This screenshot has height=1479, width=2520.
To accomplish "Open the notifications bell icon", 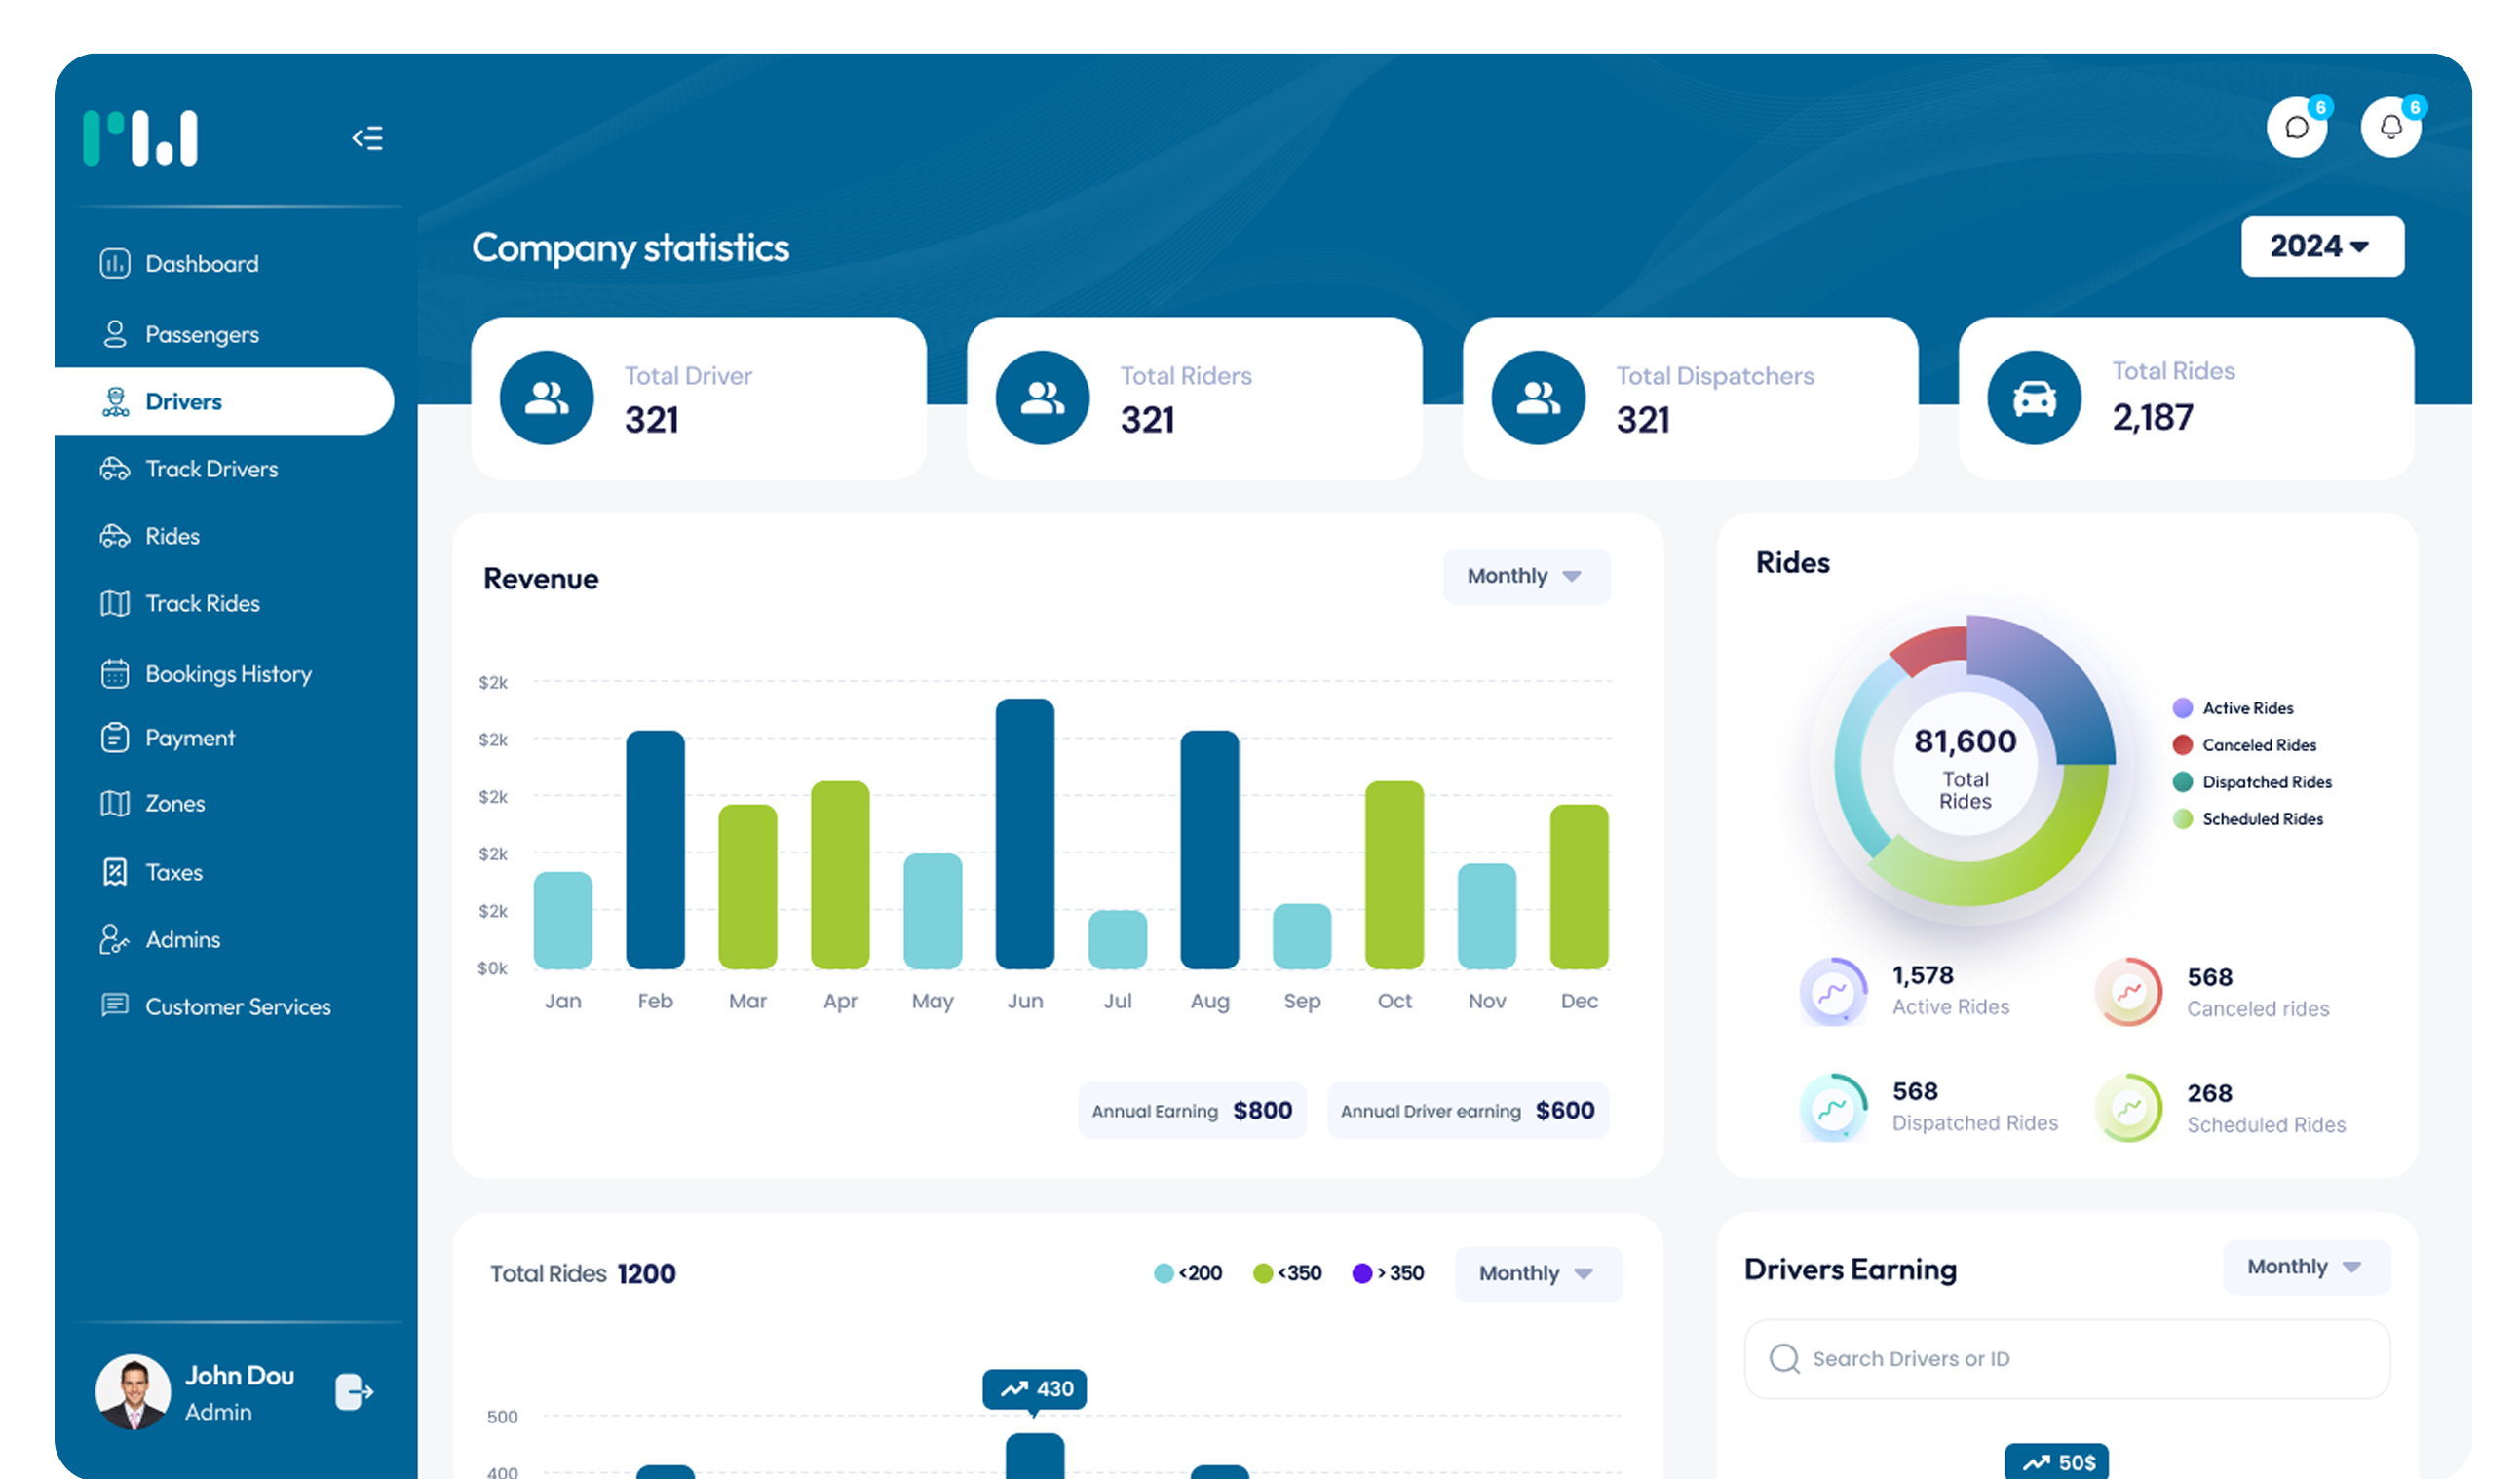I will tap(2390, 128).
